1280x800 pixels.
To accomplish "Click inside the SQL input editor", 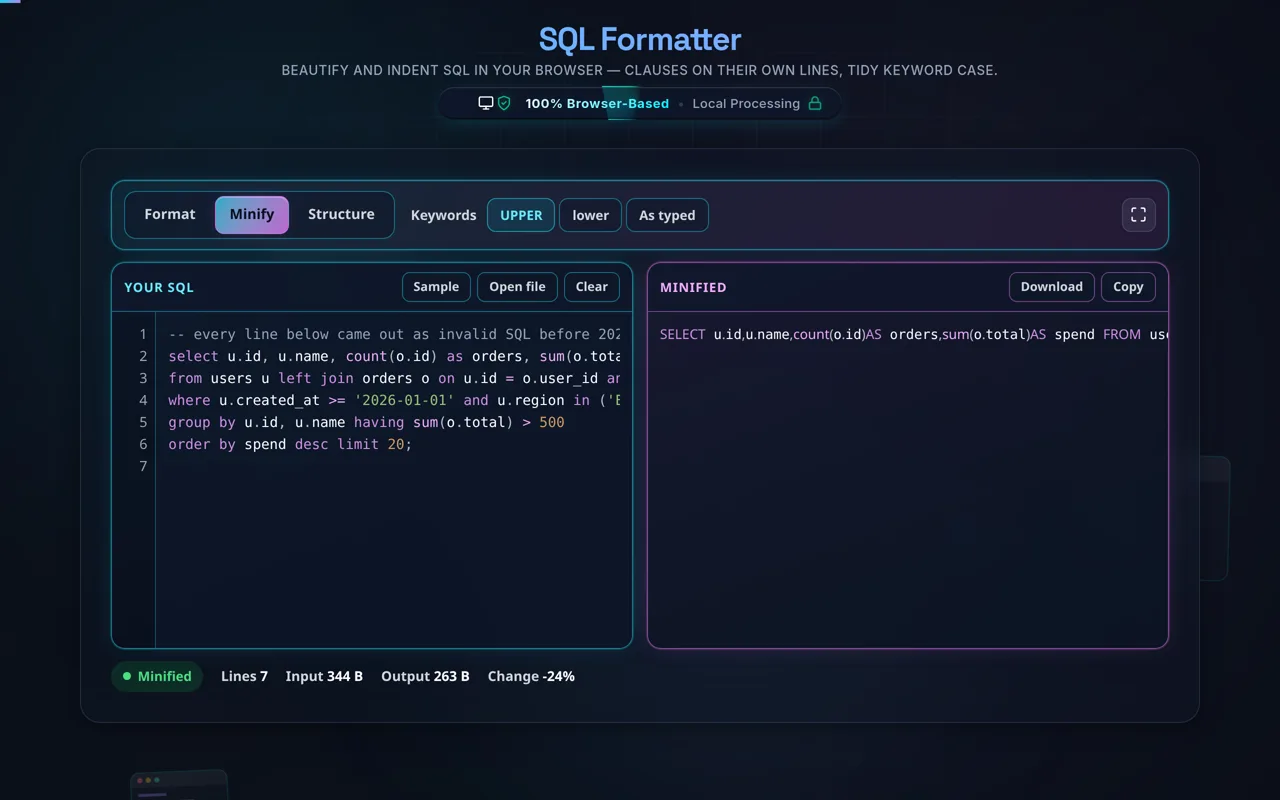I will click(x=394, y=480).
